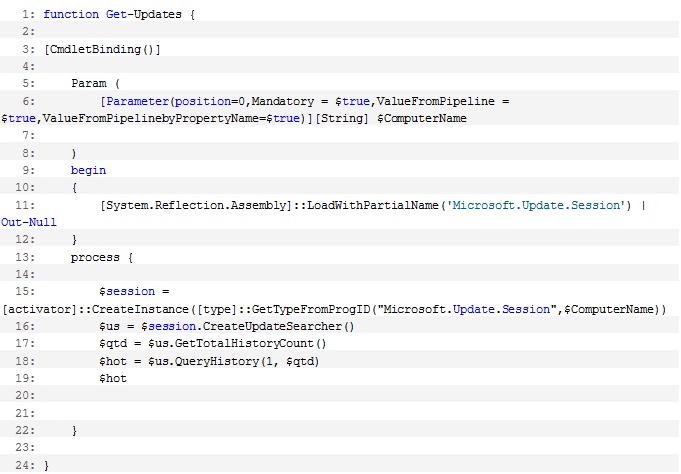Screen dimensions: 681x474
Task: Click line number 12 in the gutter
Action: coord(26,240)
